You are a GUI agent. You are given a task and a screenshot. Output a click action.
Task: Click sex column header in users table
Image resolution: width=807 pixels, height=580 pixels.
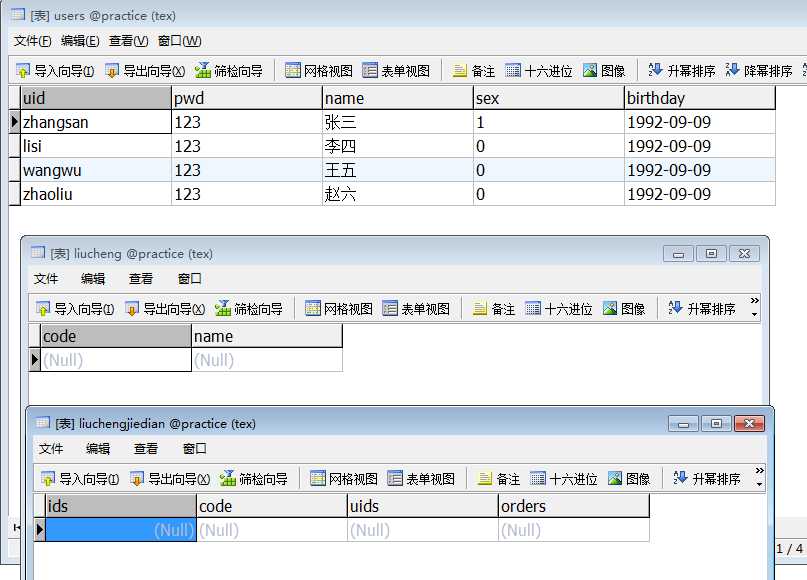point(549,98)
